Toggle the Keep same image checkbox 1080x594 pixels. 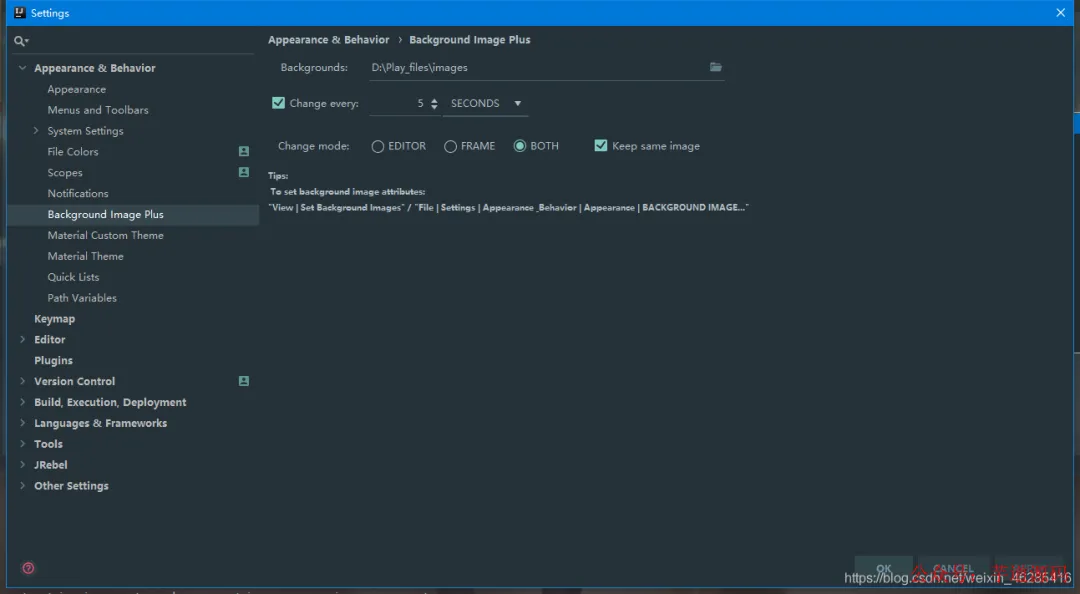[x=601, y=145]
